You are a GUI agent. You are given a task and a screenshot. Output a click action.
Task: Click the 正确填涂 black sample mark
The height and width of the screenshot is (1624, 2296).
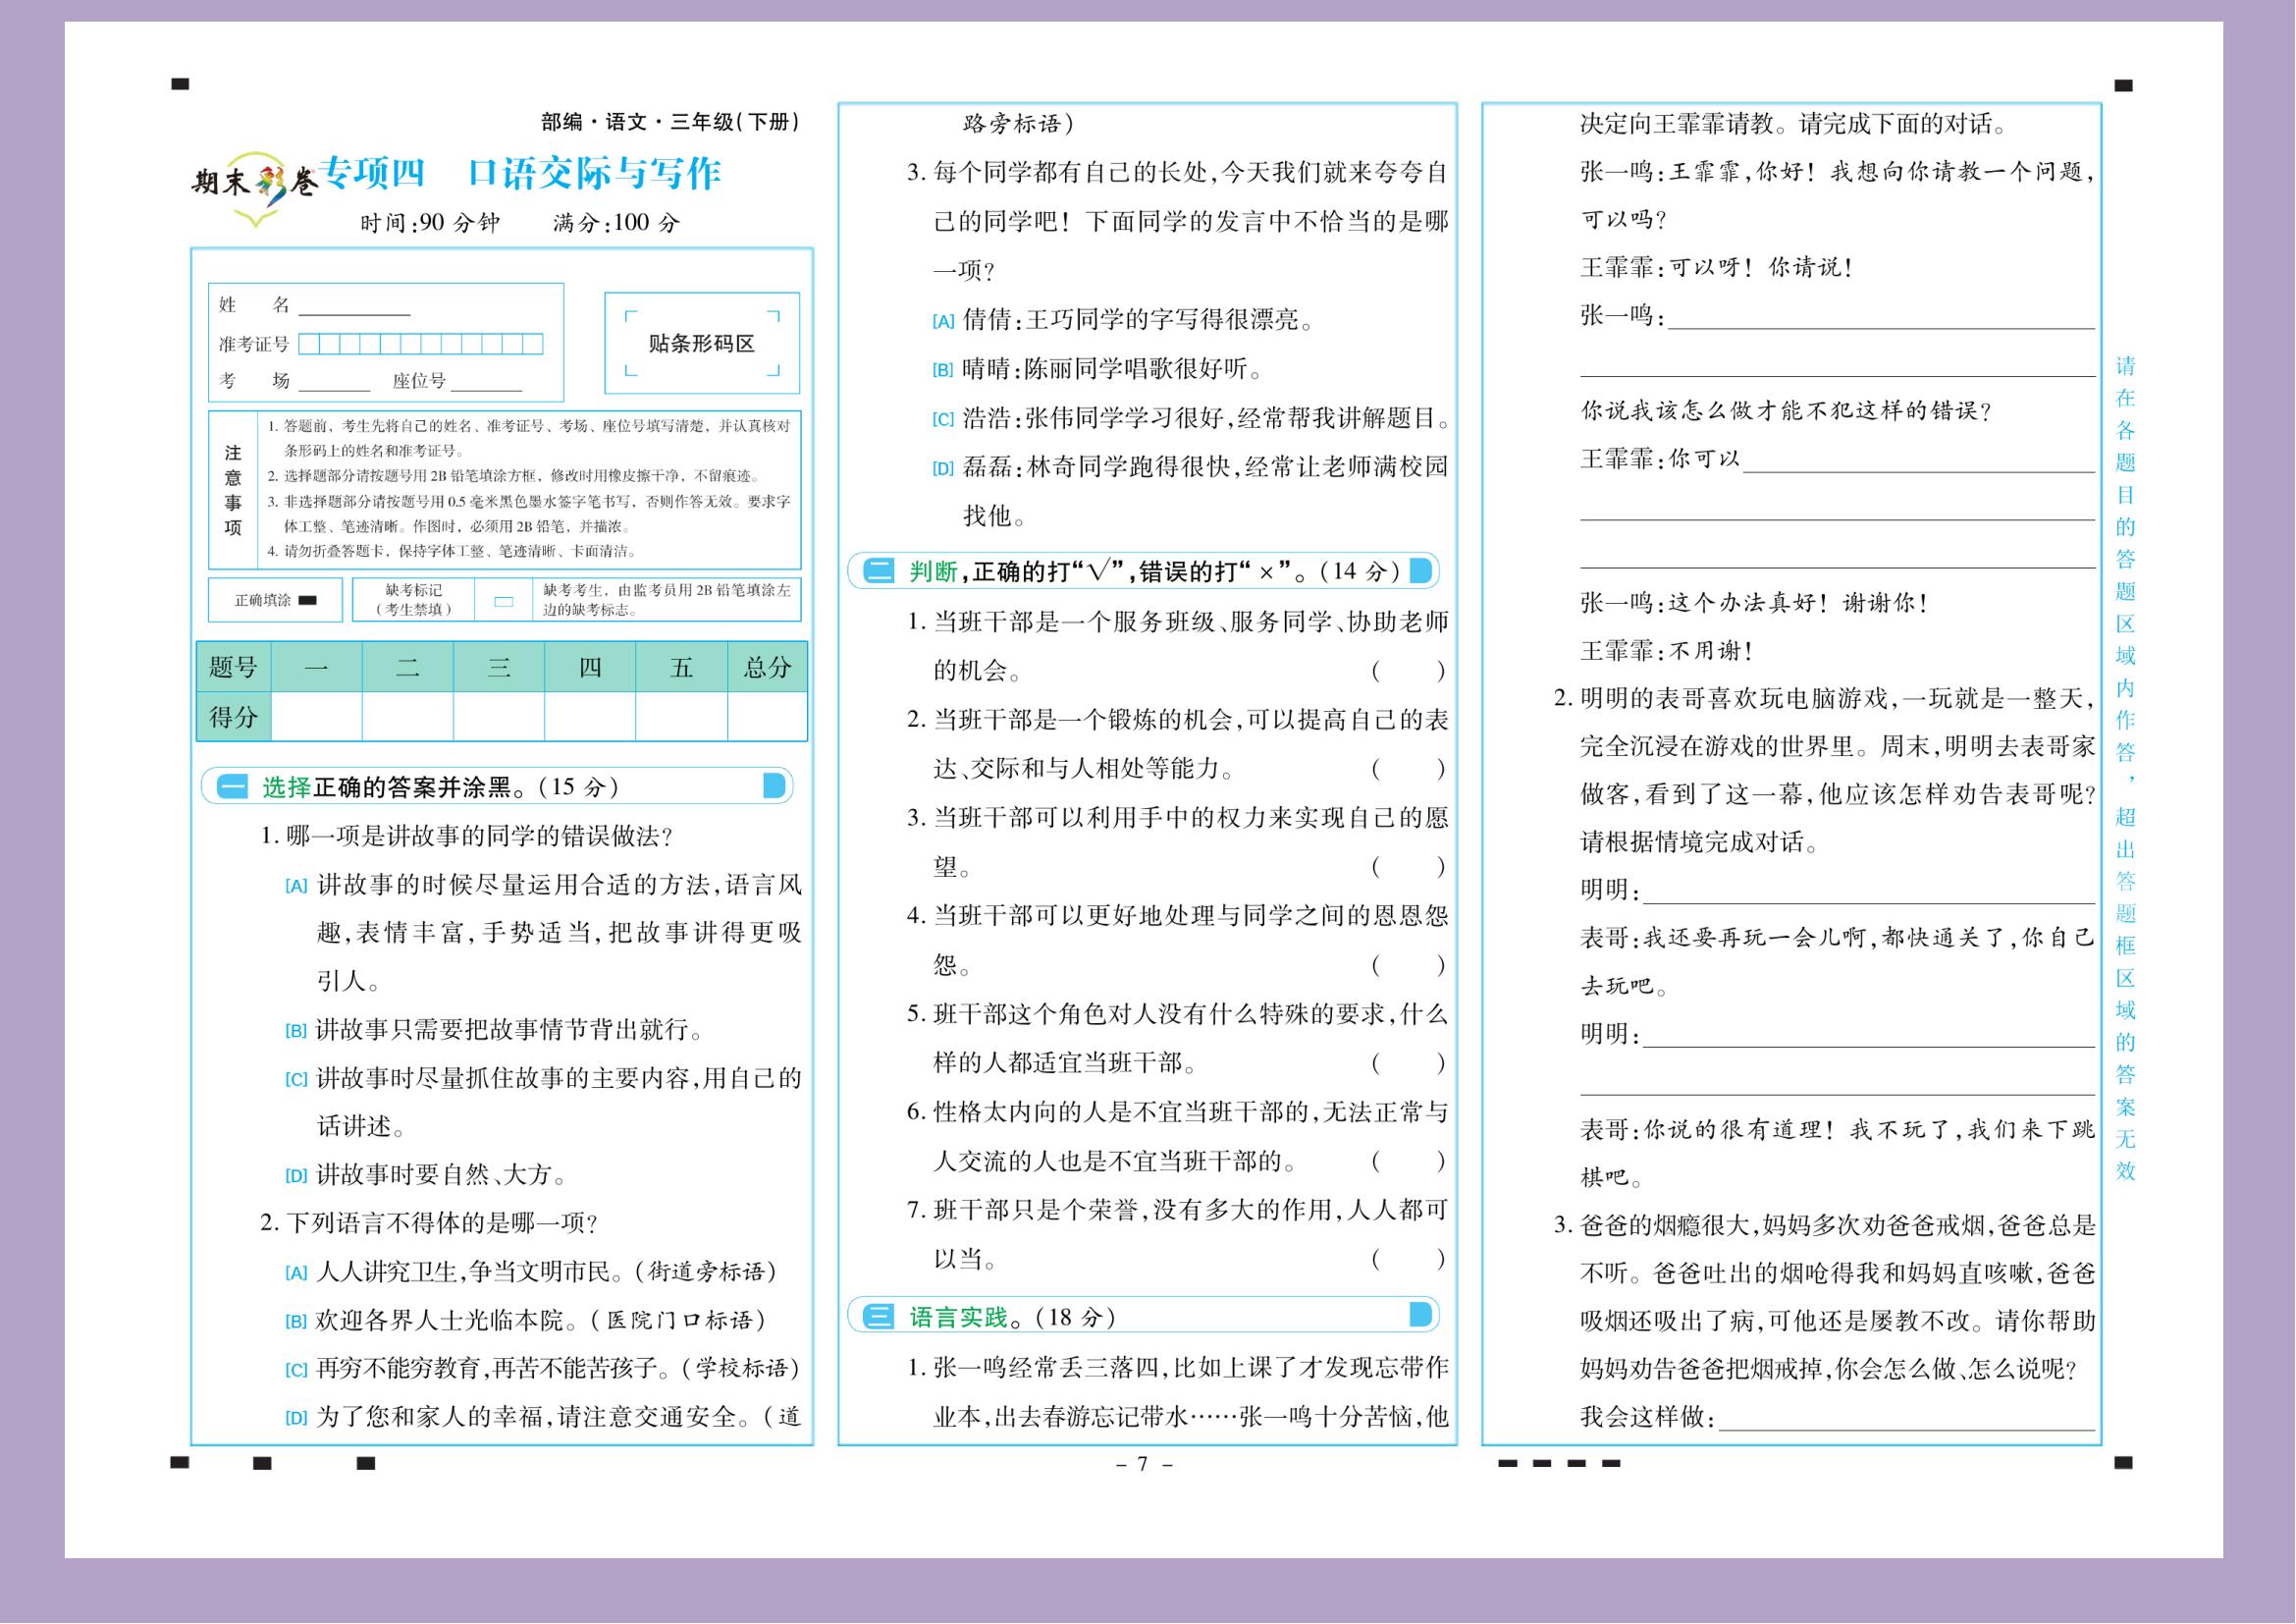pos(308,600)
